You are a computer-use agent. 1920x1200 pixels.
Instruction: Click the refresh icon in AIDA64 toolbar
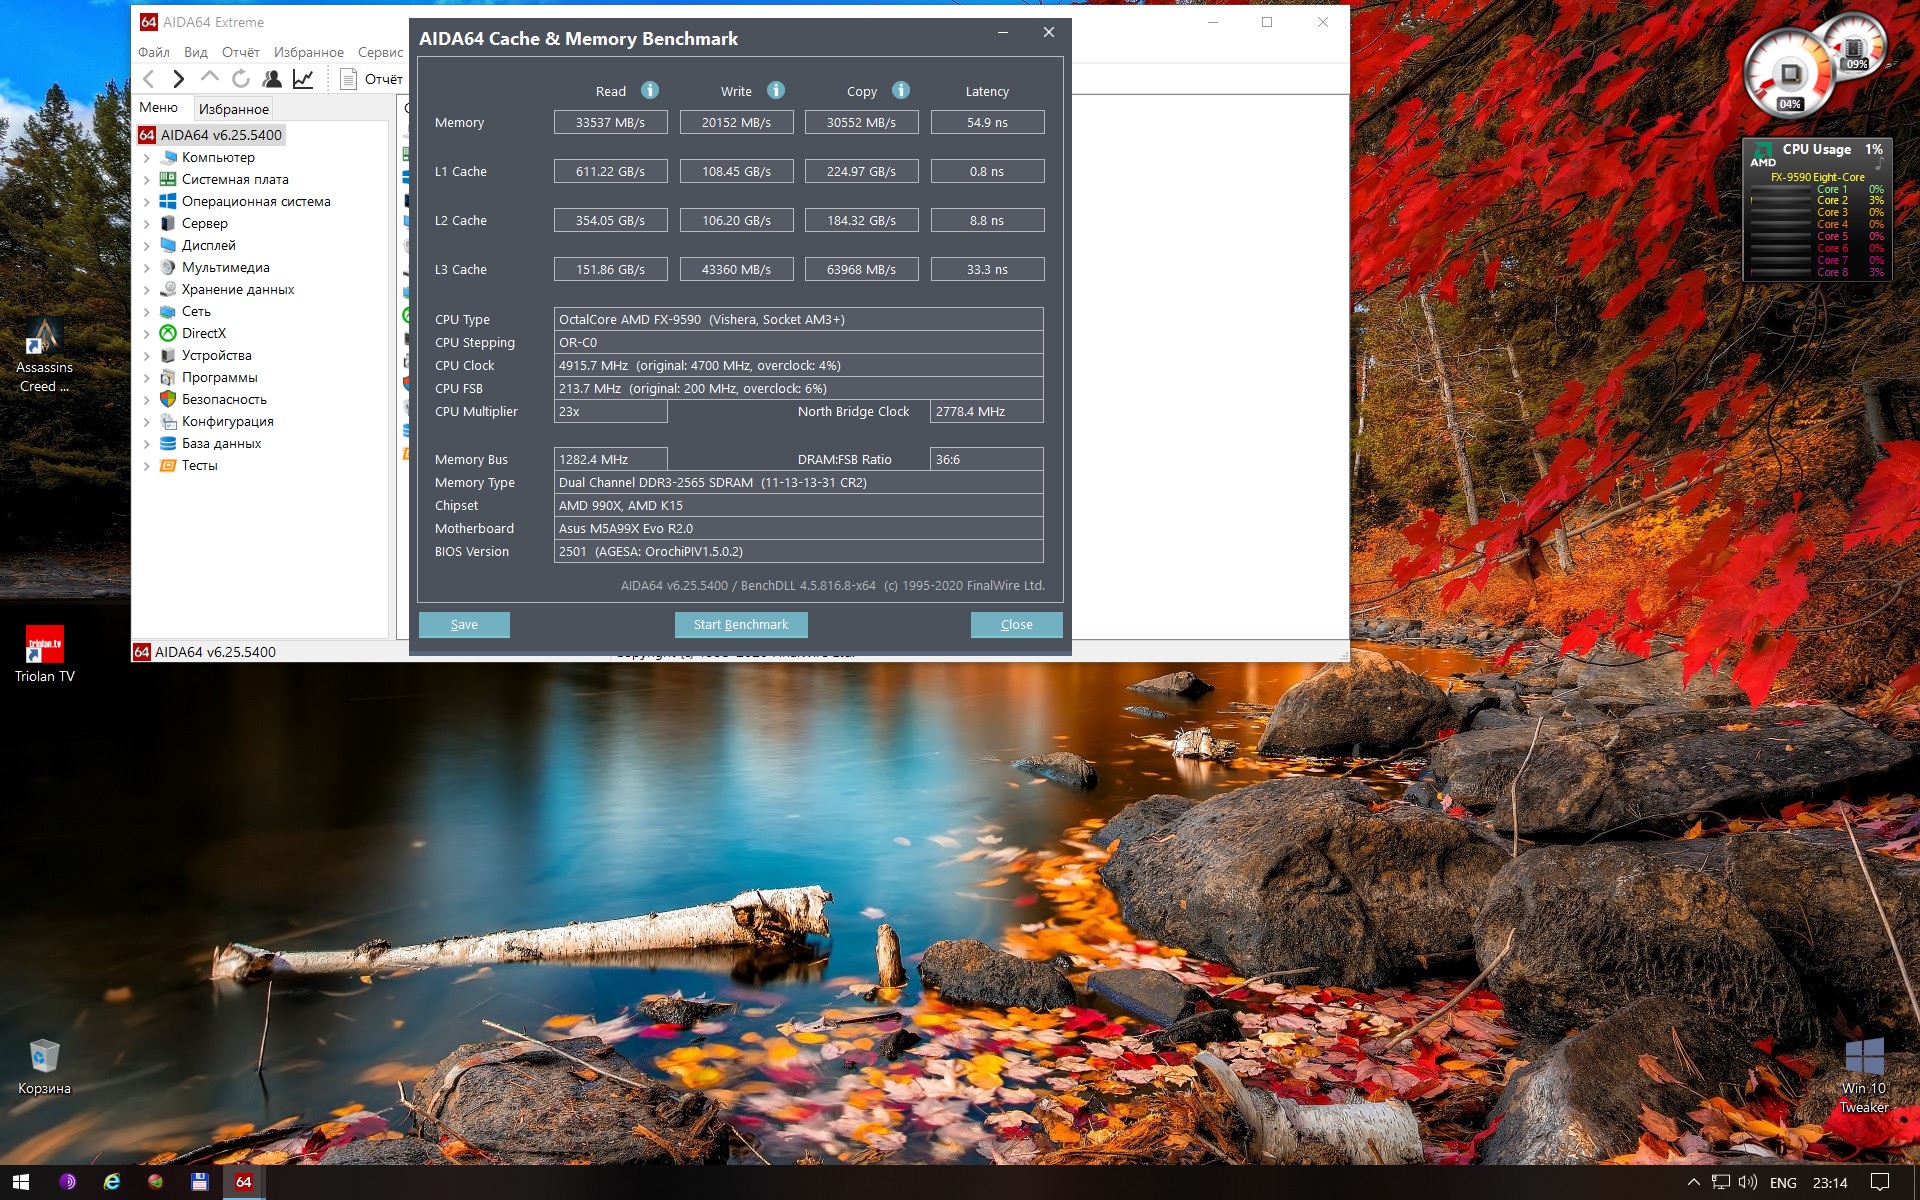(x=241, y=79)
